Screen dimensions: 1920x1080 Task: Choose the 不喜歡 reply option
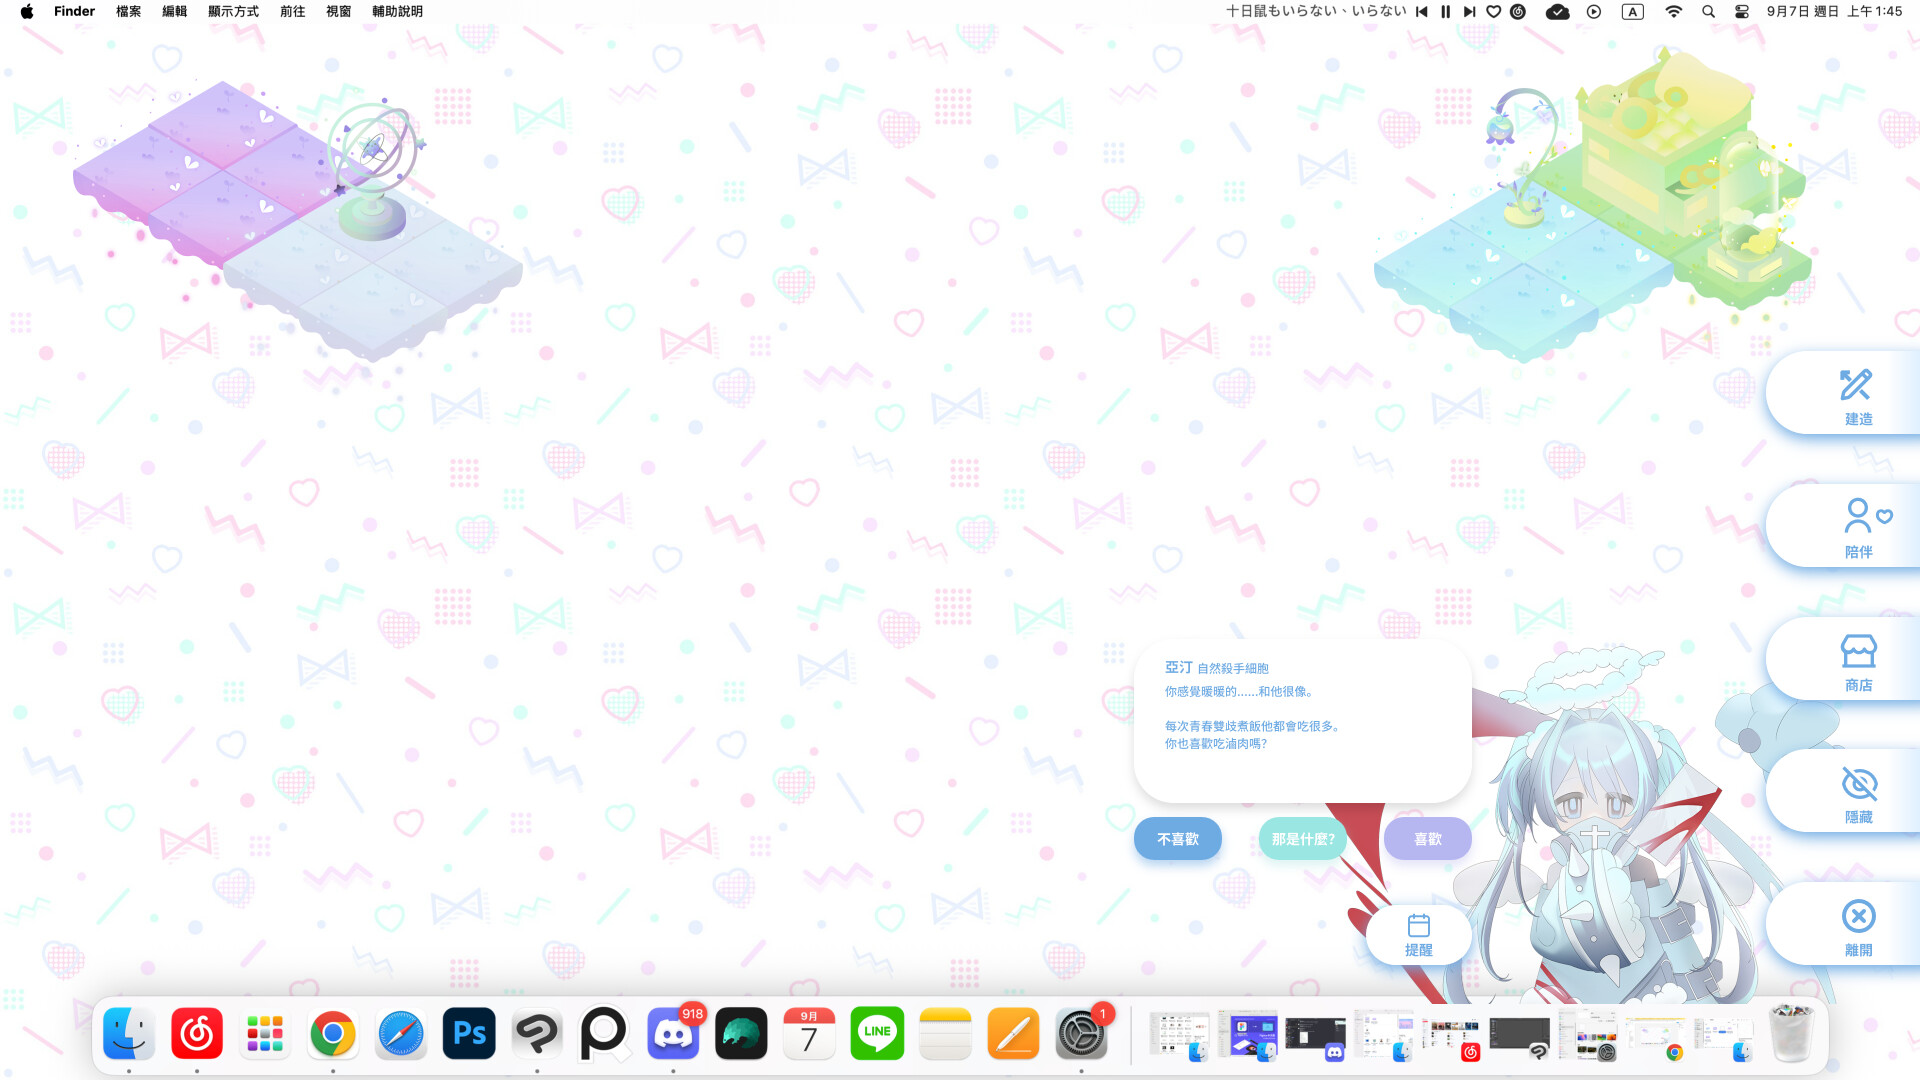click(1177, 839)
